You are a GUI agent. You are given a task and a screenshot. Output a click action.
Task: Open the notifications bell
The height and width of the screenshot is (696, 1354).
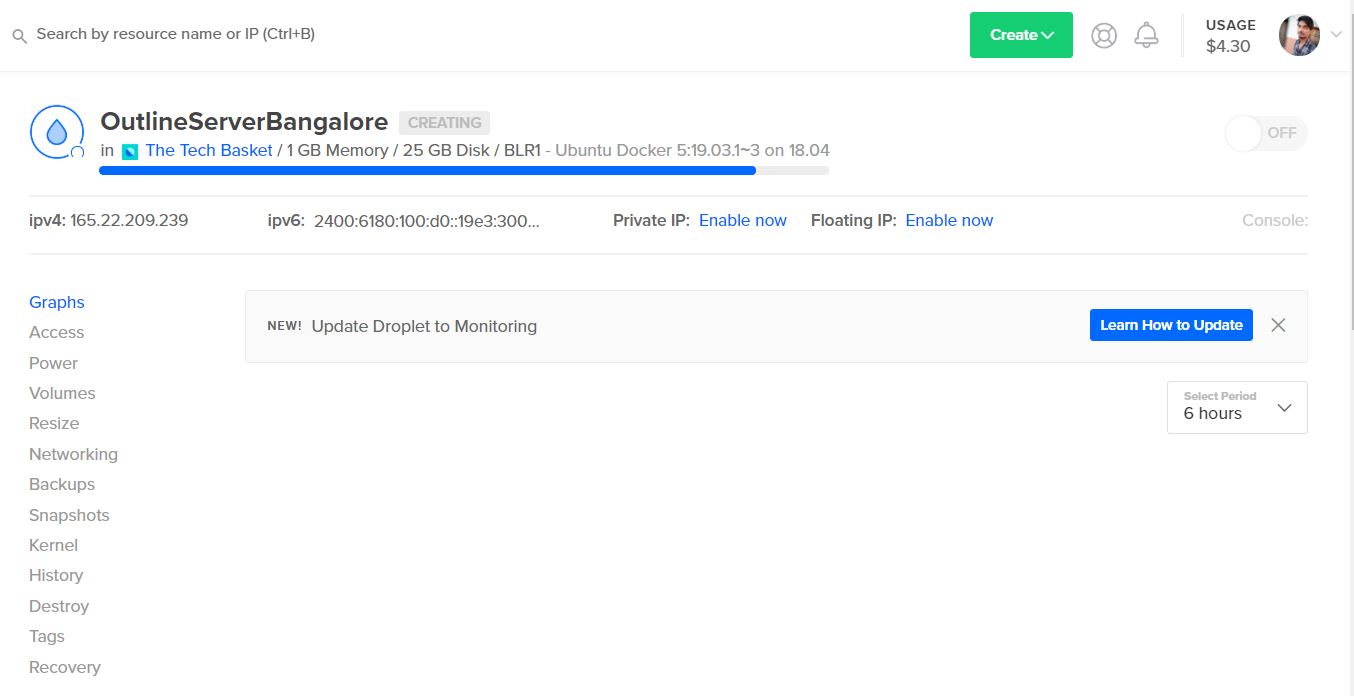[x=1146, y=35]
